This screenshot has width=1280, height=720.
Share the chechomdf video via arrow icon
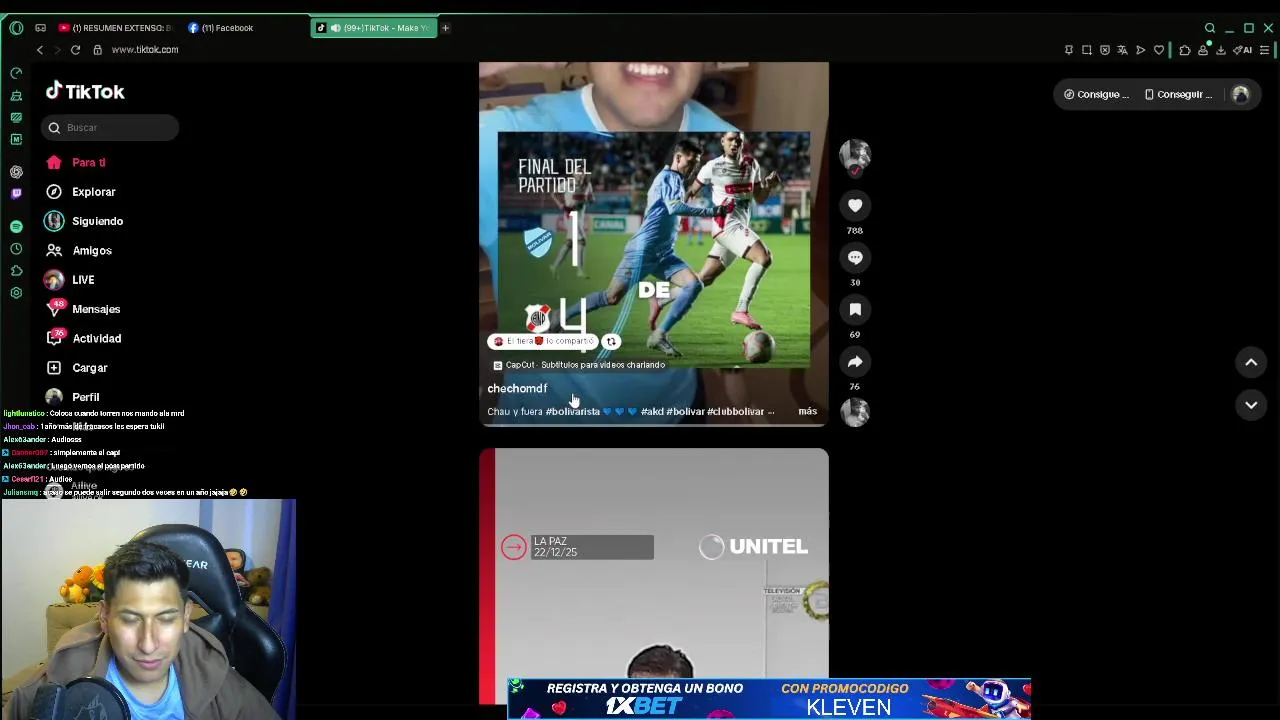855,361
